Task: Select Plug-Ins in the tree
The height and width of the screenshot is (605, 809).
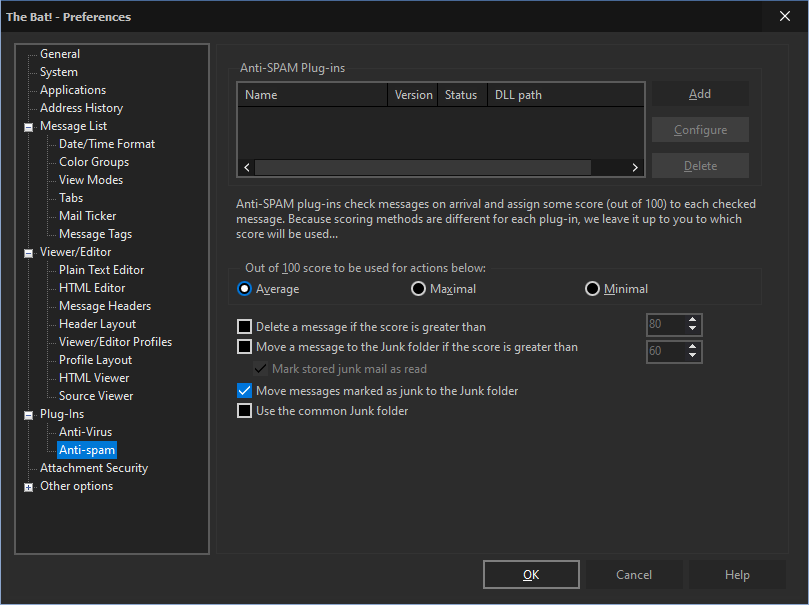Action: 62,414
